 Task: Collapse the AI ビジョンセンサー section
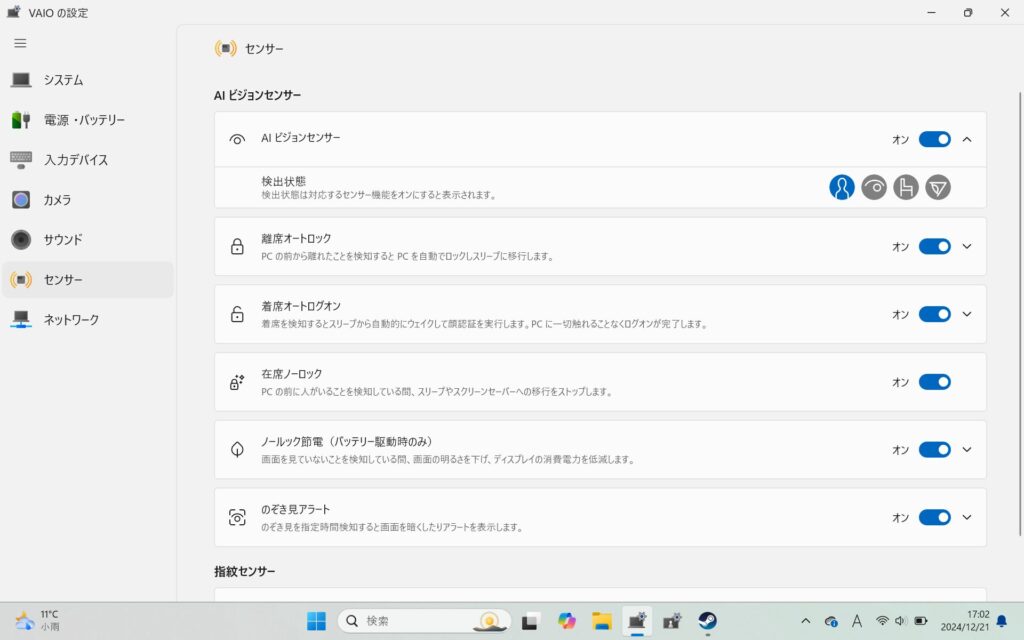point(967,139)
